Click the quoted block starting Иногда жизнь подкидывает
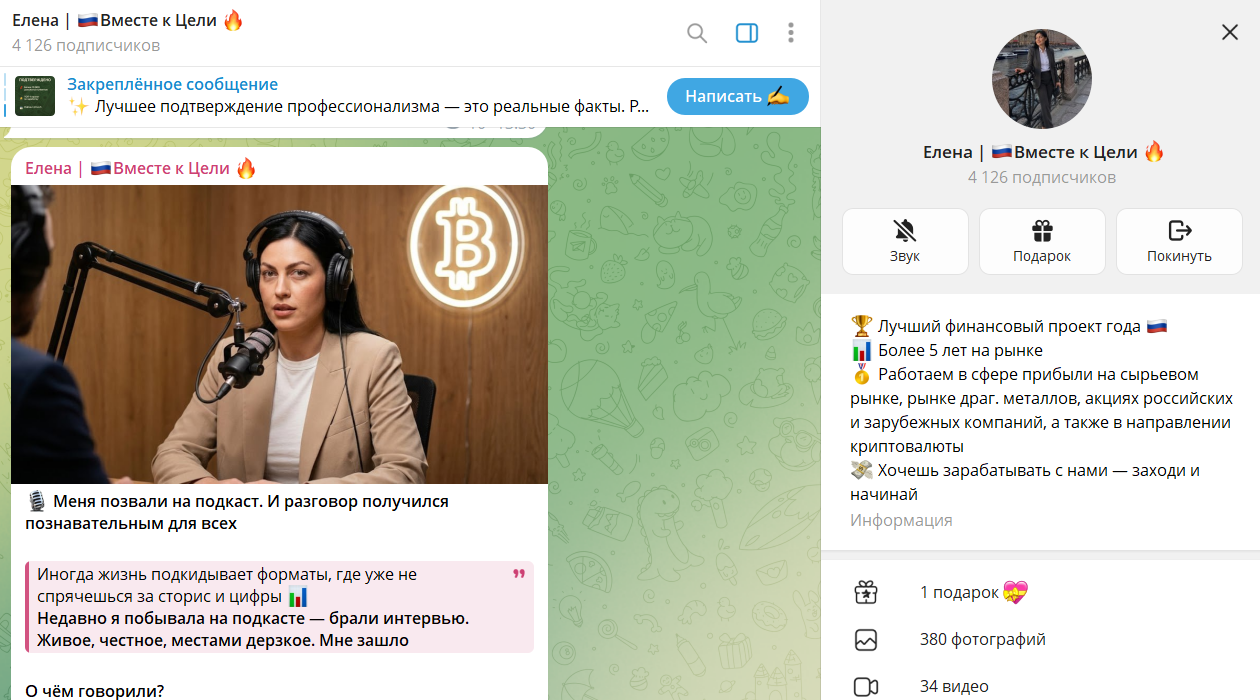 tap(279, 607)
